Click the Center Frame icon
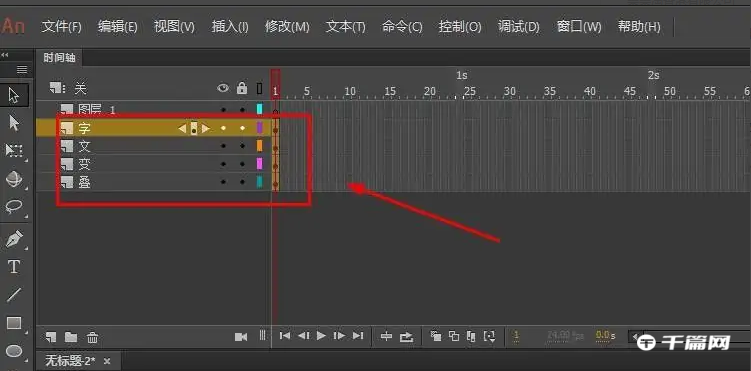 coord(386,337)
